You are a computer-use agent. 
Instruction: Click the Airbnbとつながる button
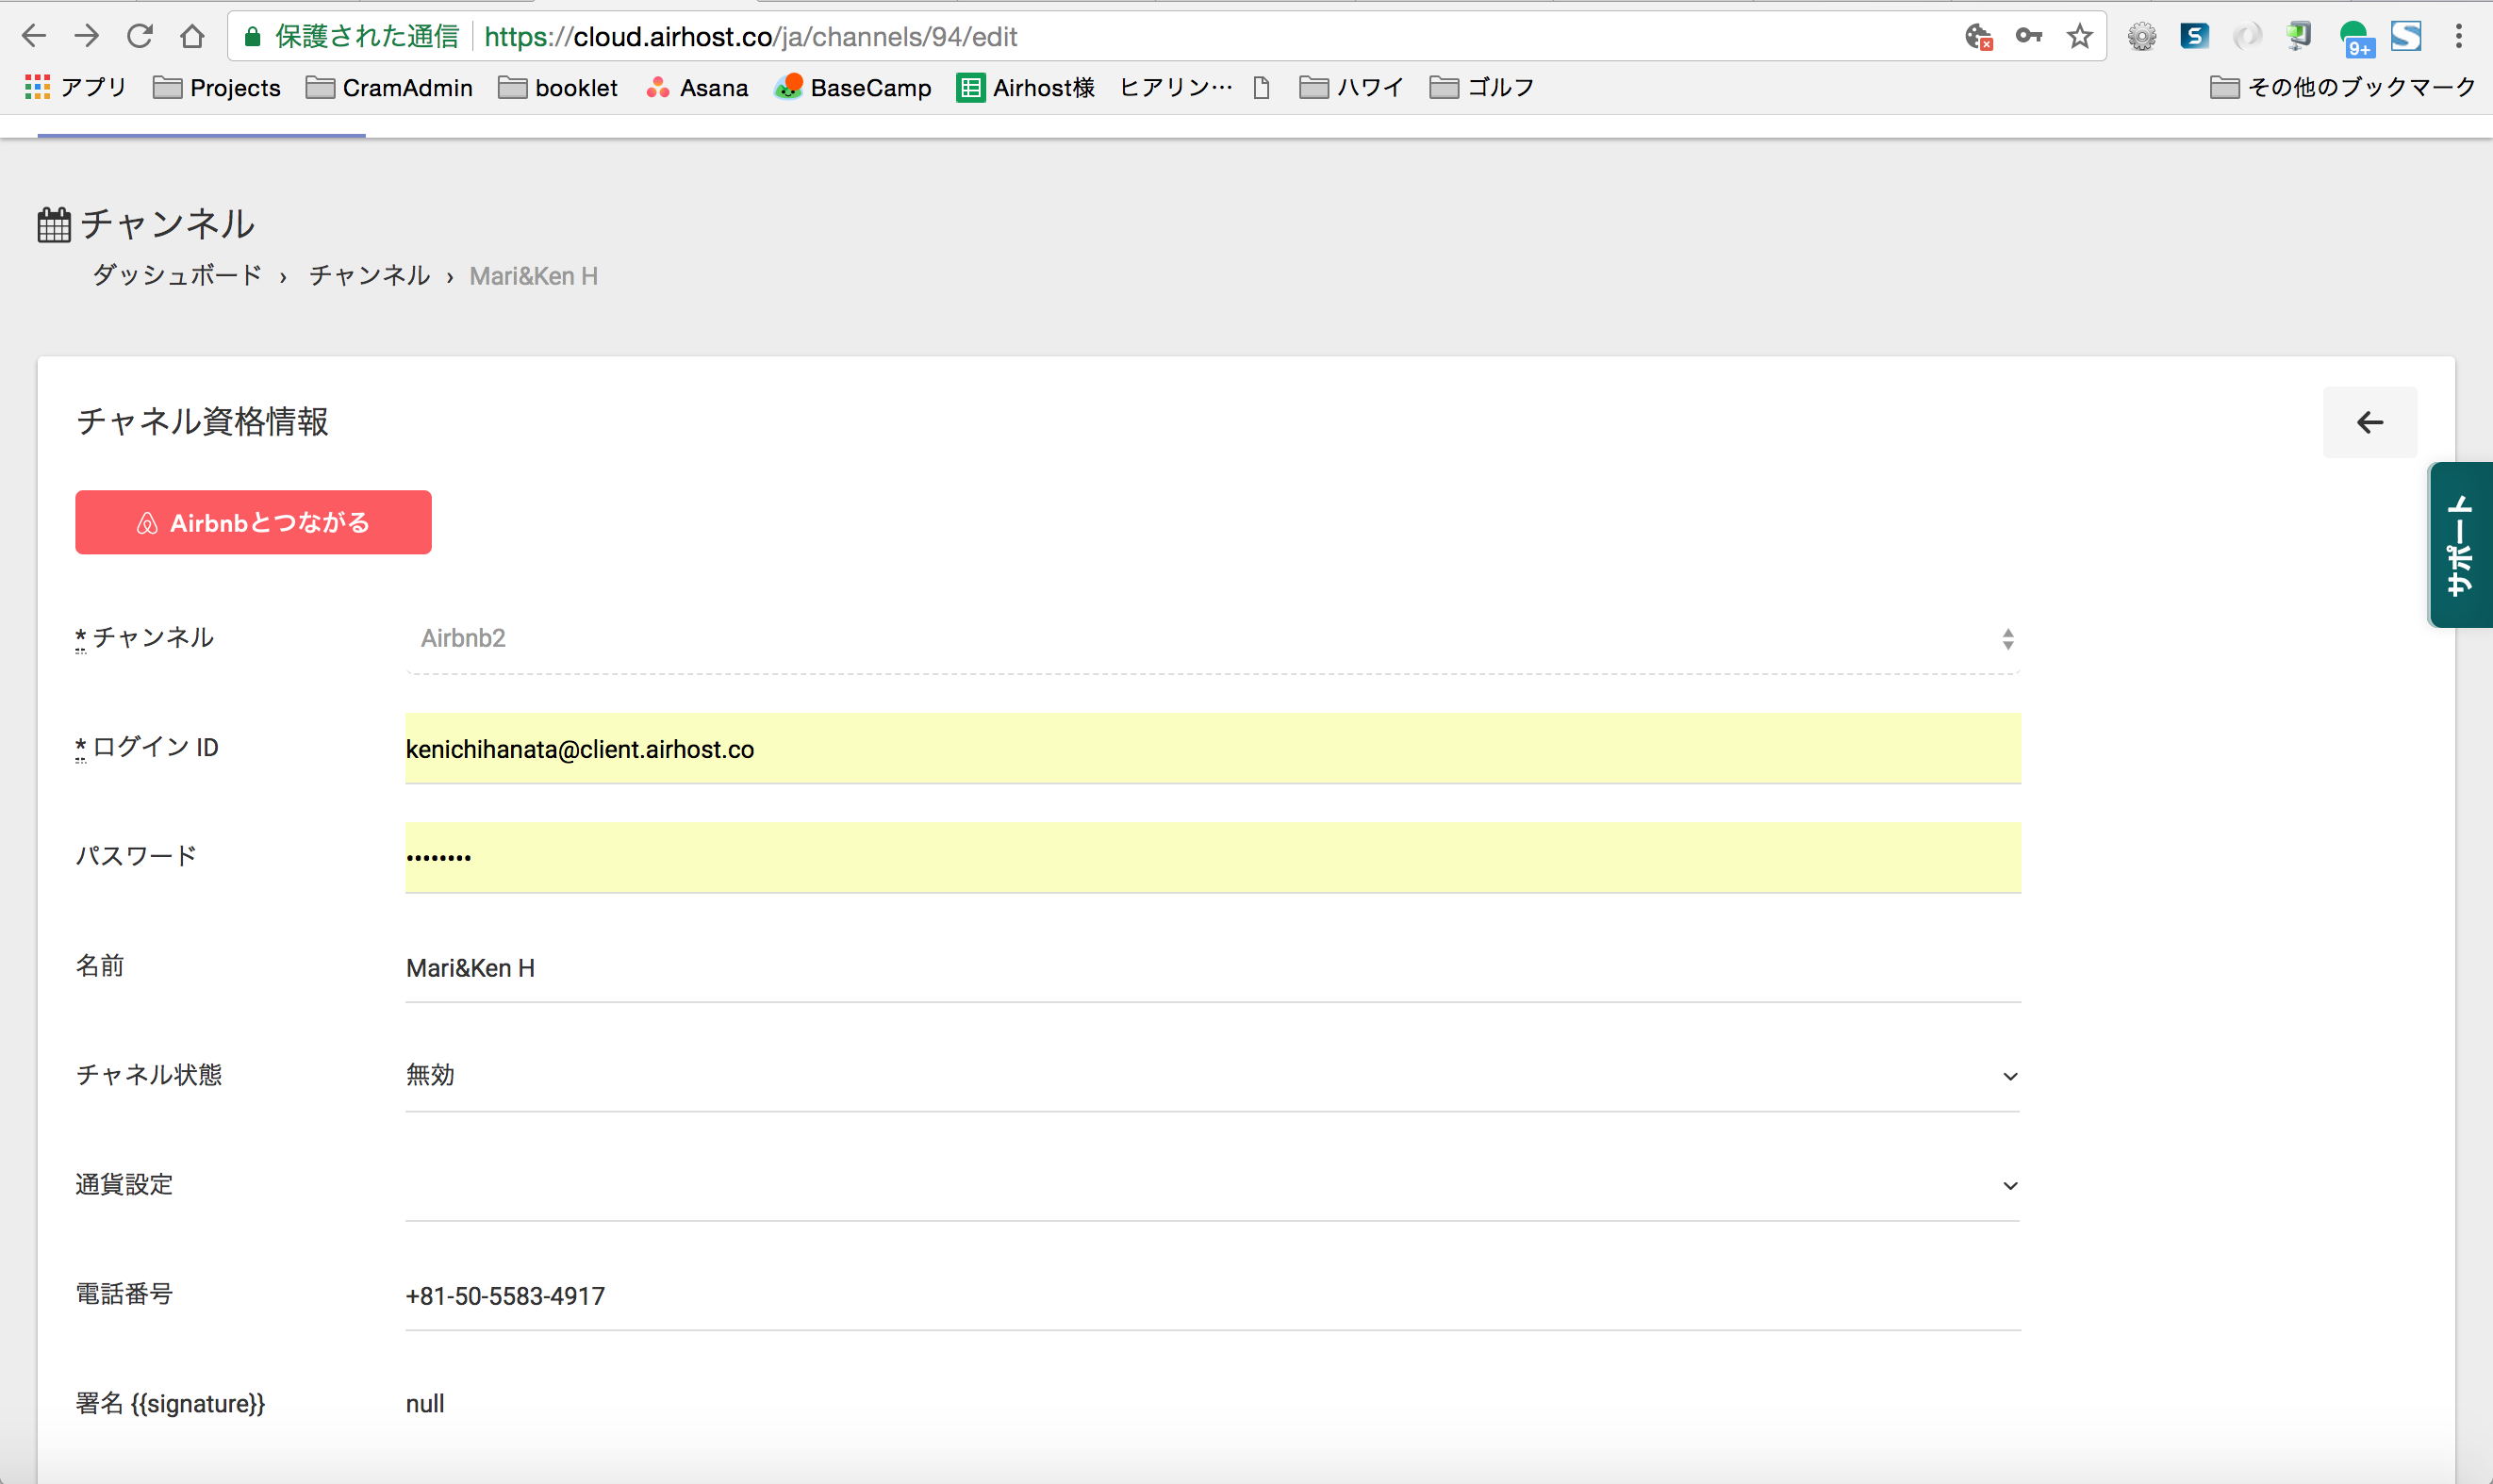[253, 522]
